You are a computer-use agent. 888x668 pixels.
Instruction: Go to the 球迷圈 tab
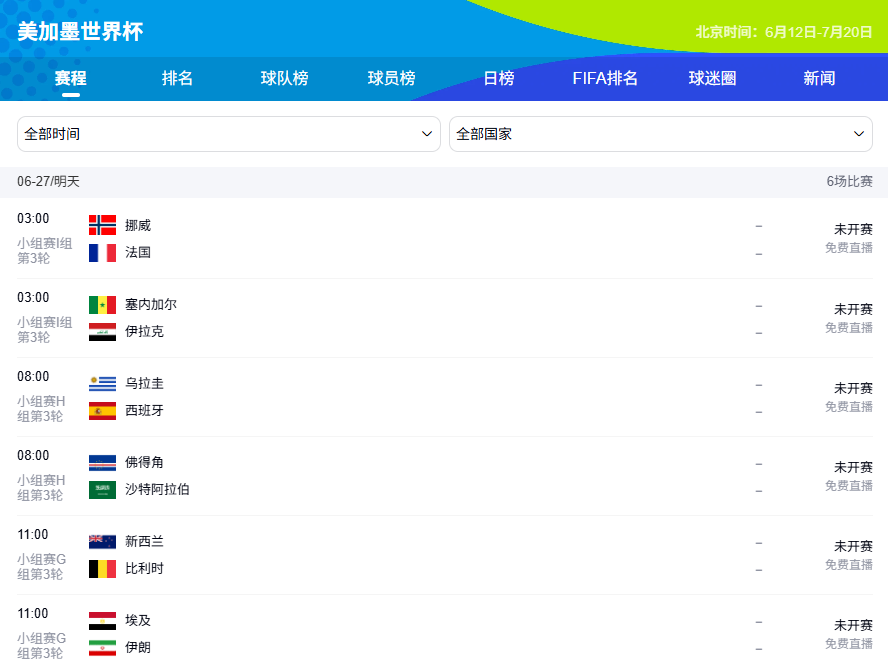712,78
